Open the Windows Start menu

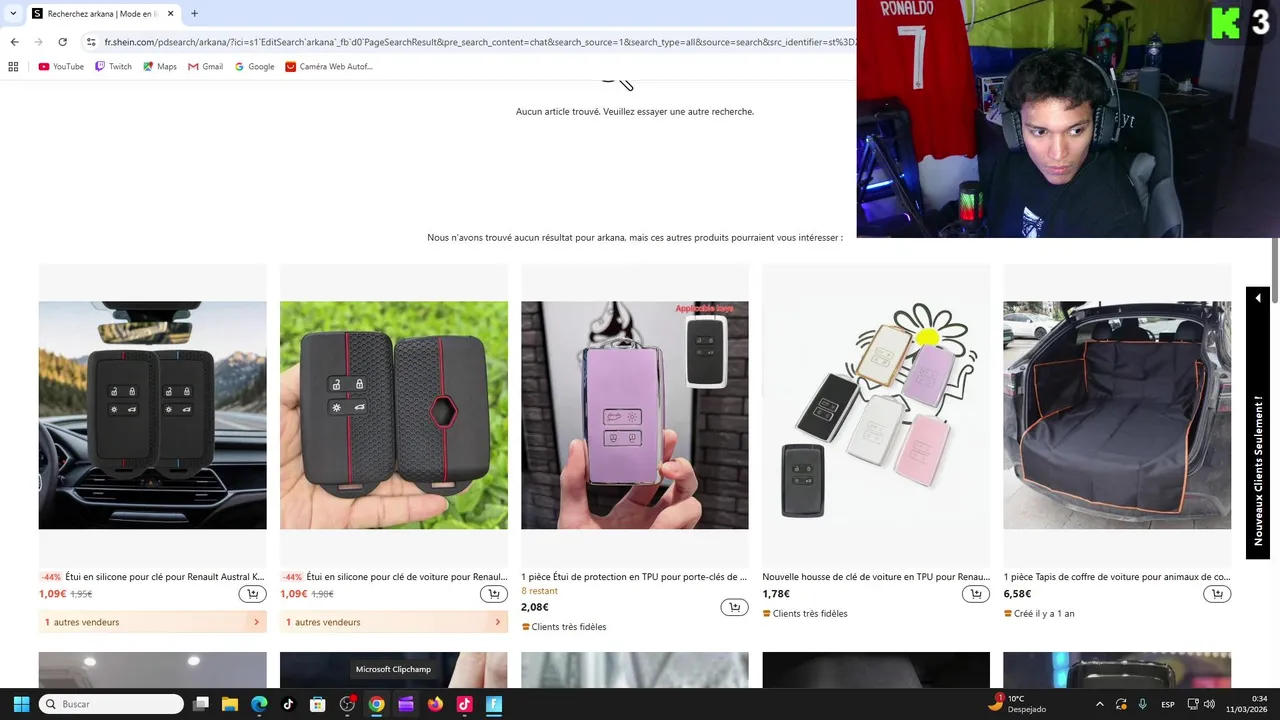pos(21,704)
